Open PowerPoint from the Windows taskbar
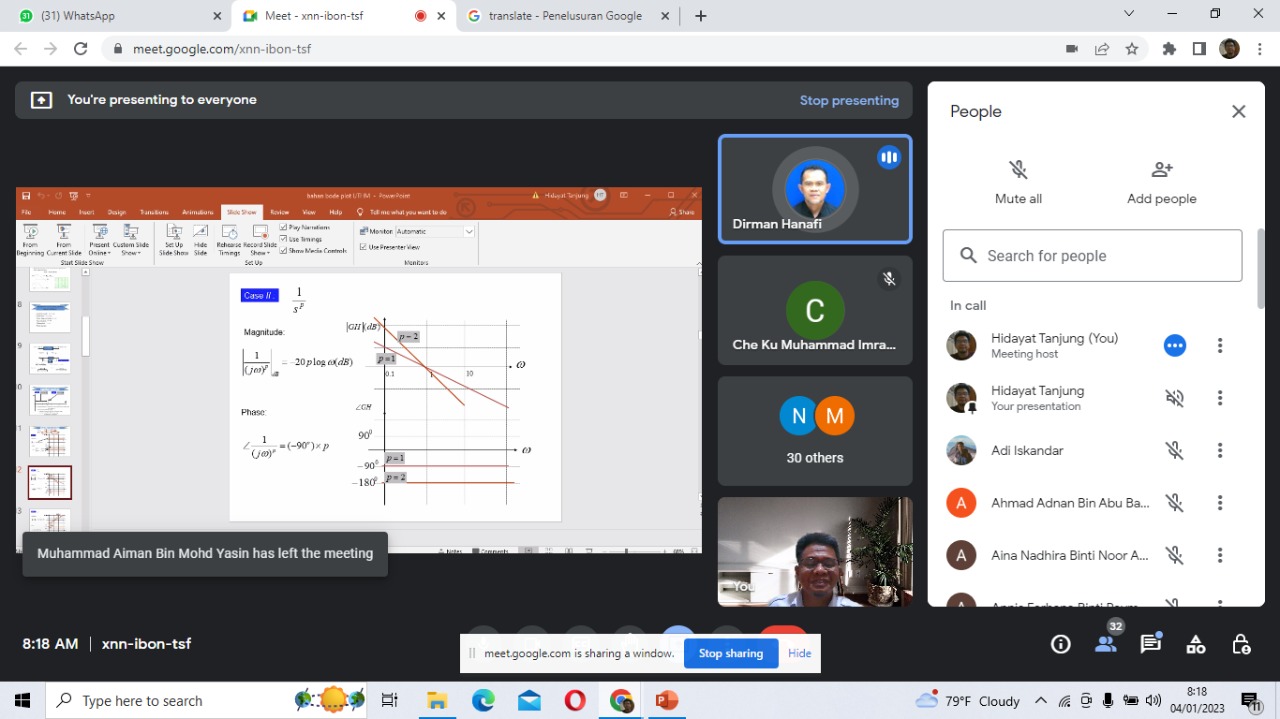Viewport: 1280px width, 719px height. [x=666, y=700]
